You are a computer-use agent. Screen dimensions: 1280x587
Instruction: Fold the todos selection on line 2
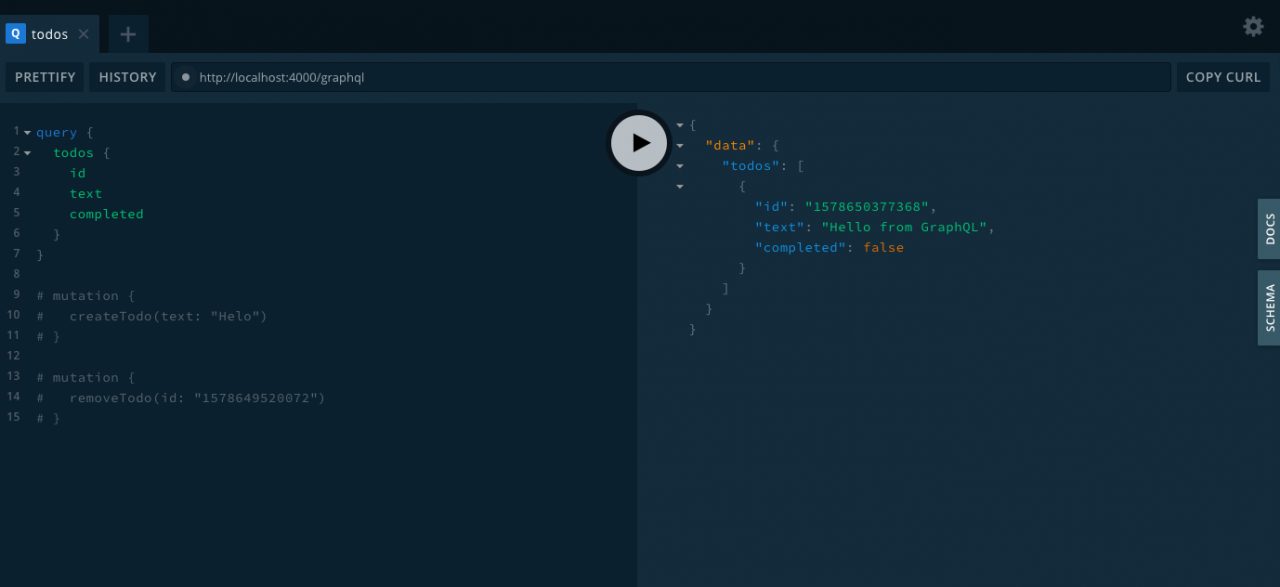tap(28, 153)
